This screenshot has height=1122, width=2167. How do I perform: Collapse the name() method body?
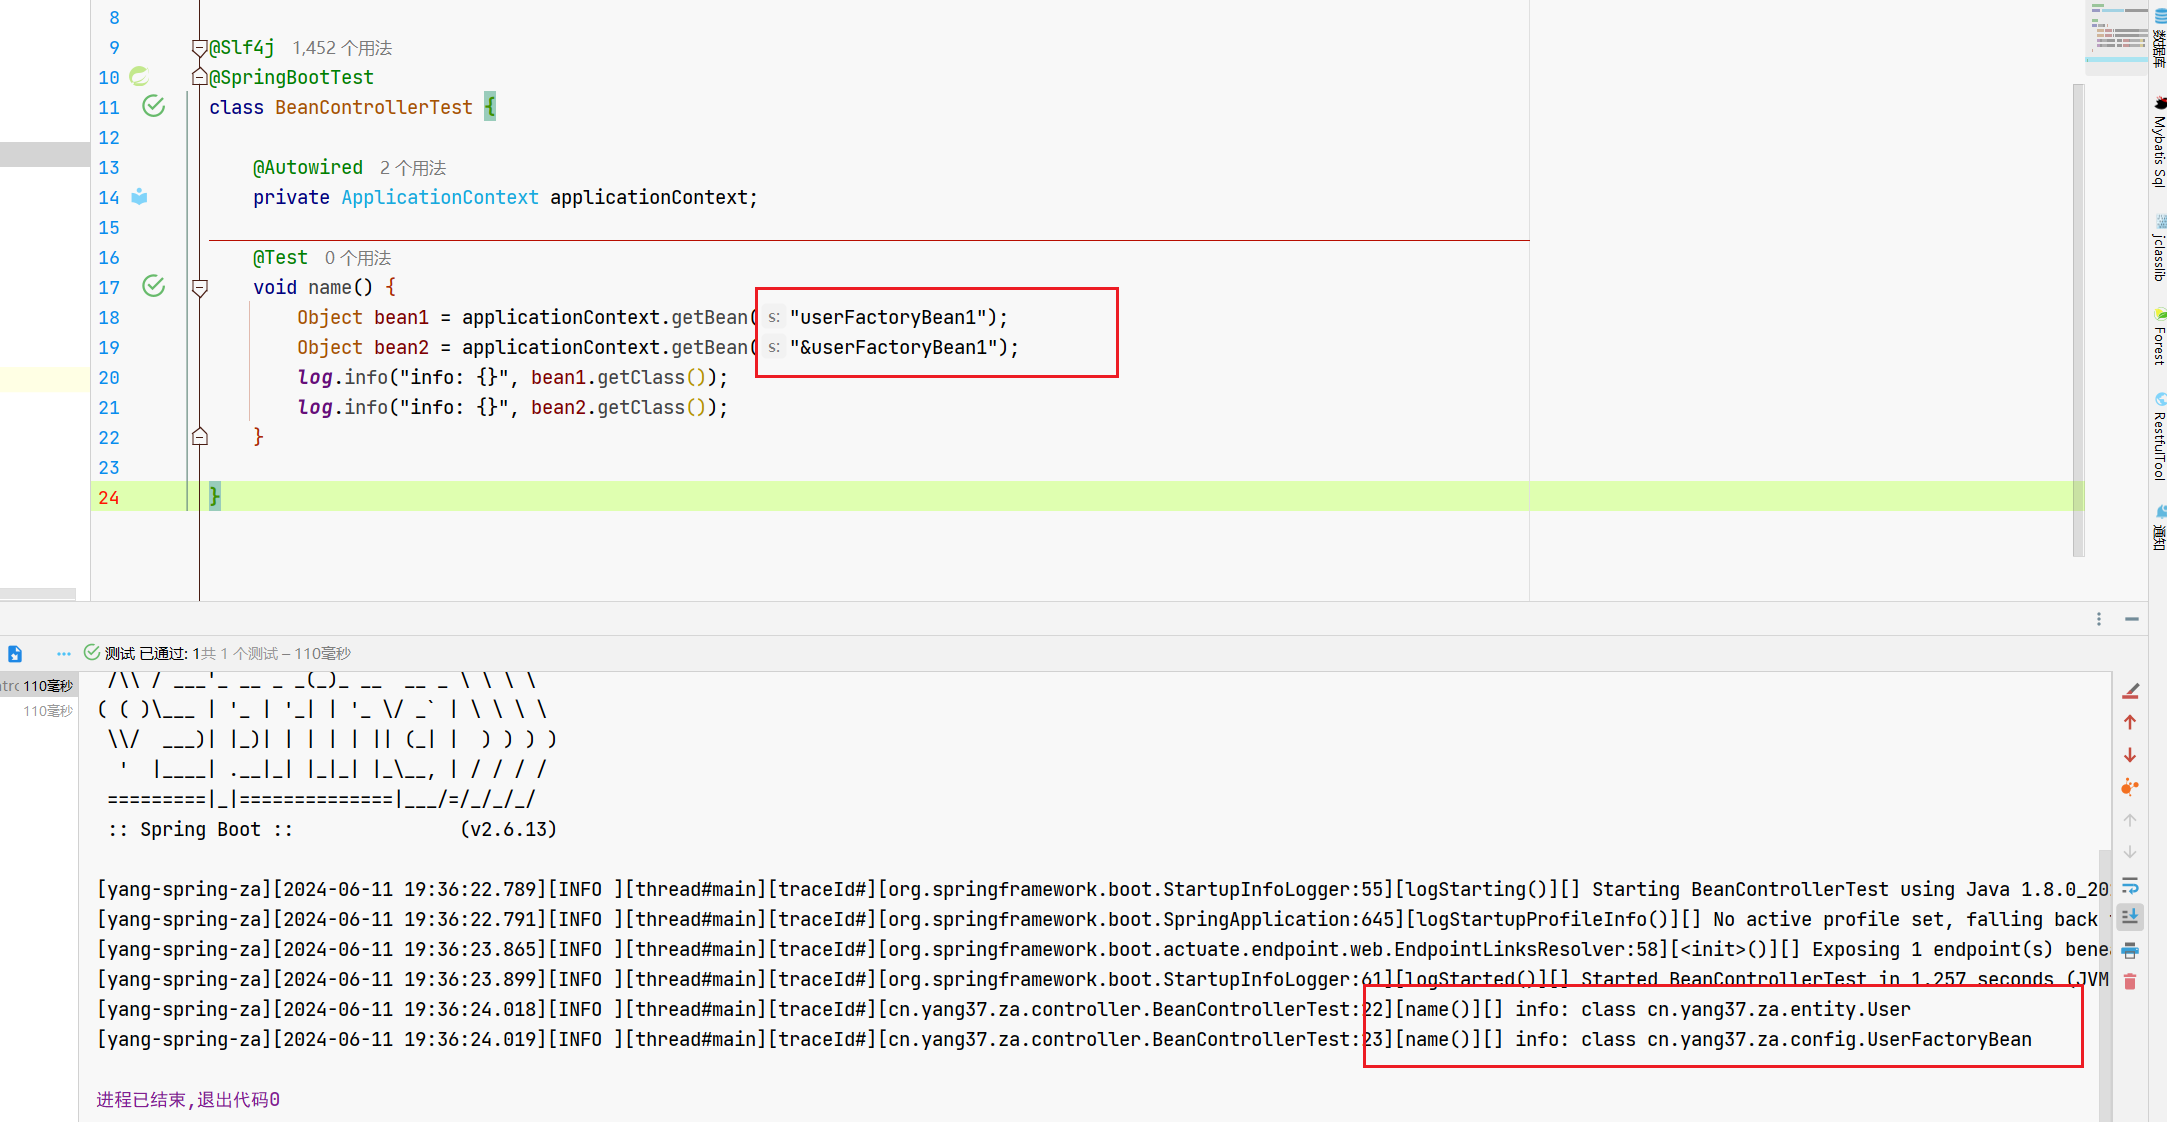click(x=199, y=287)
